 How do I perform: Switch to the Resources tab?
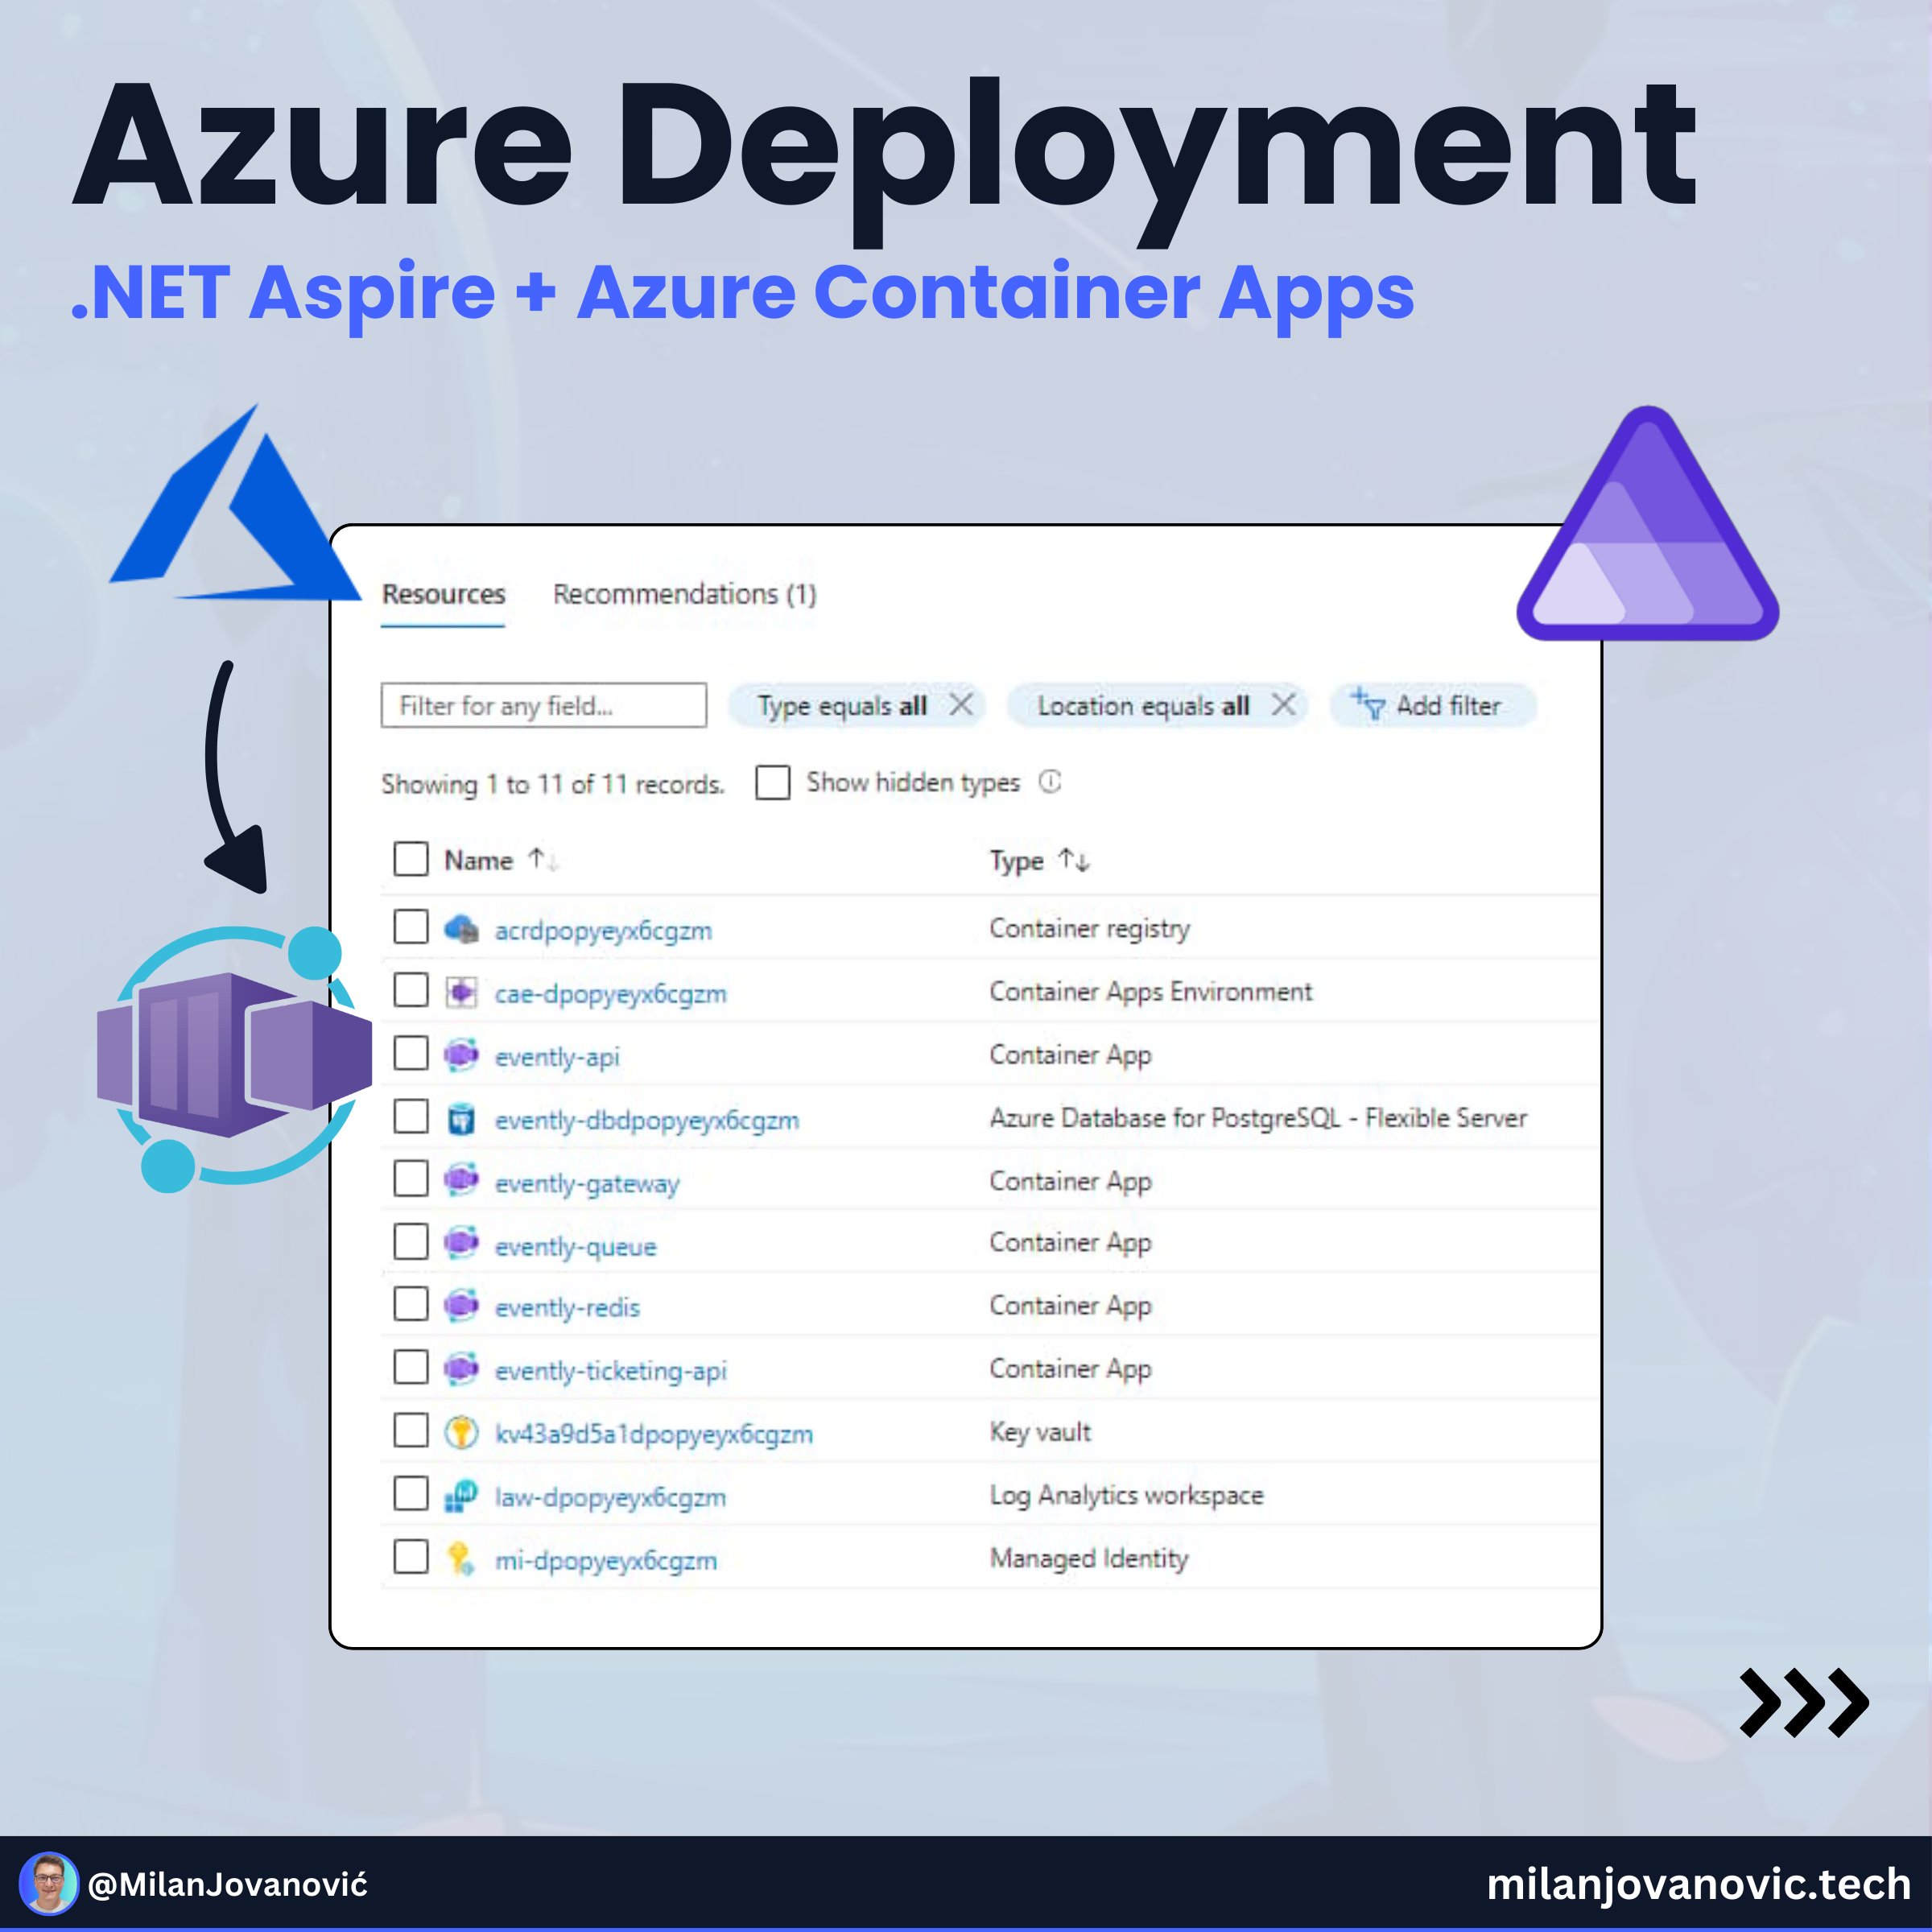443,594
